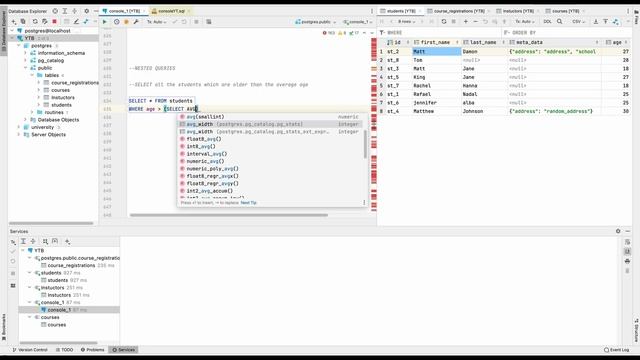Viewport: 640px width, 360px height.
Task: Open the Version Control tool window
Action: 30,350
